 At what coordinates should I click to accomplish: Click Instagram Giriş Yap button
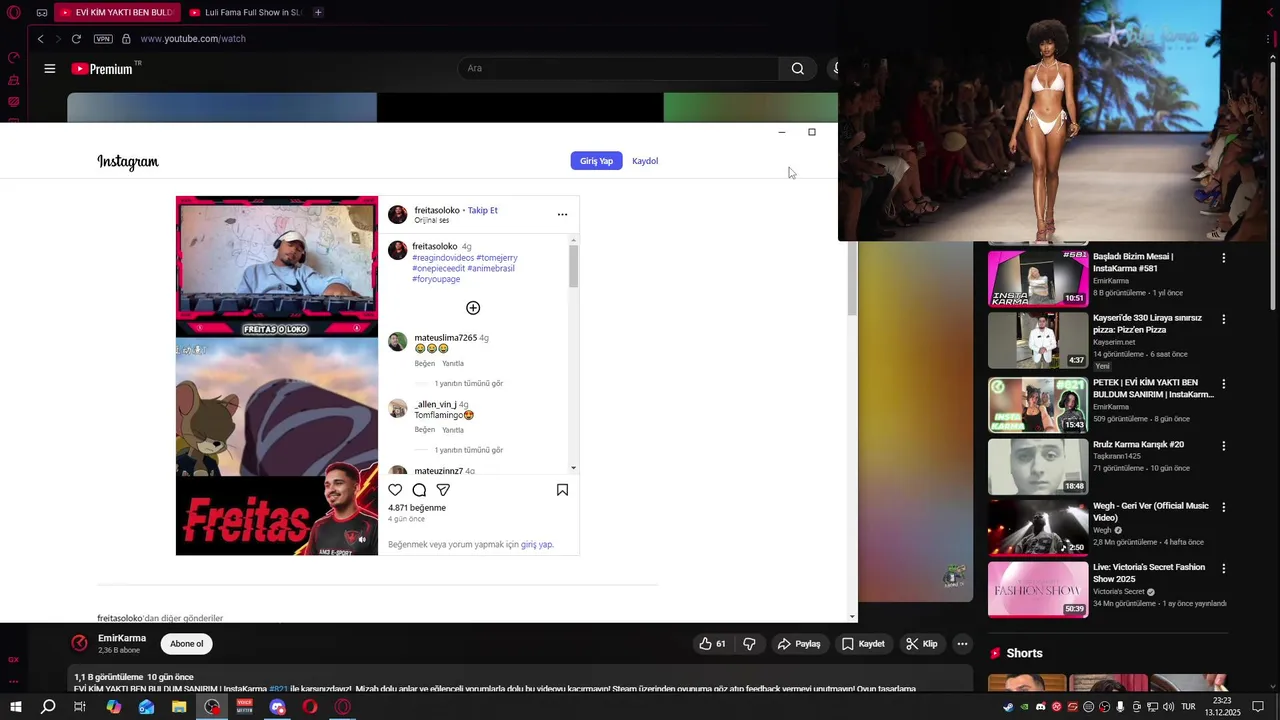pyautogui.click(x=596, y=161)
